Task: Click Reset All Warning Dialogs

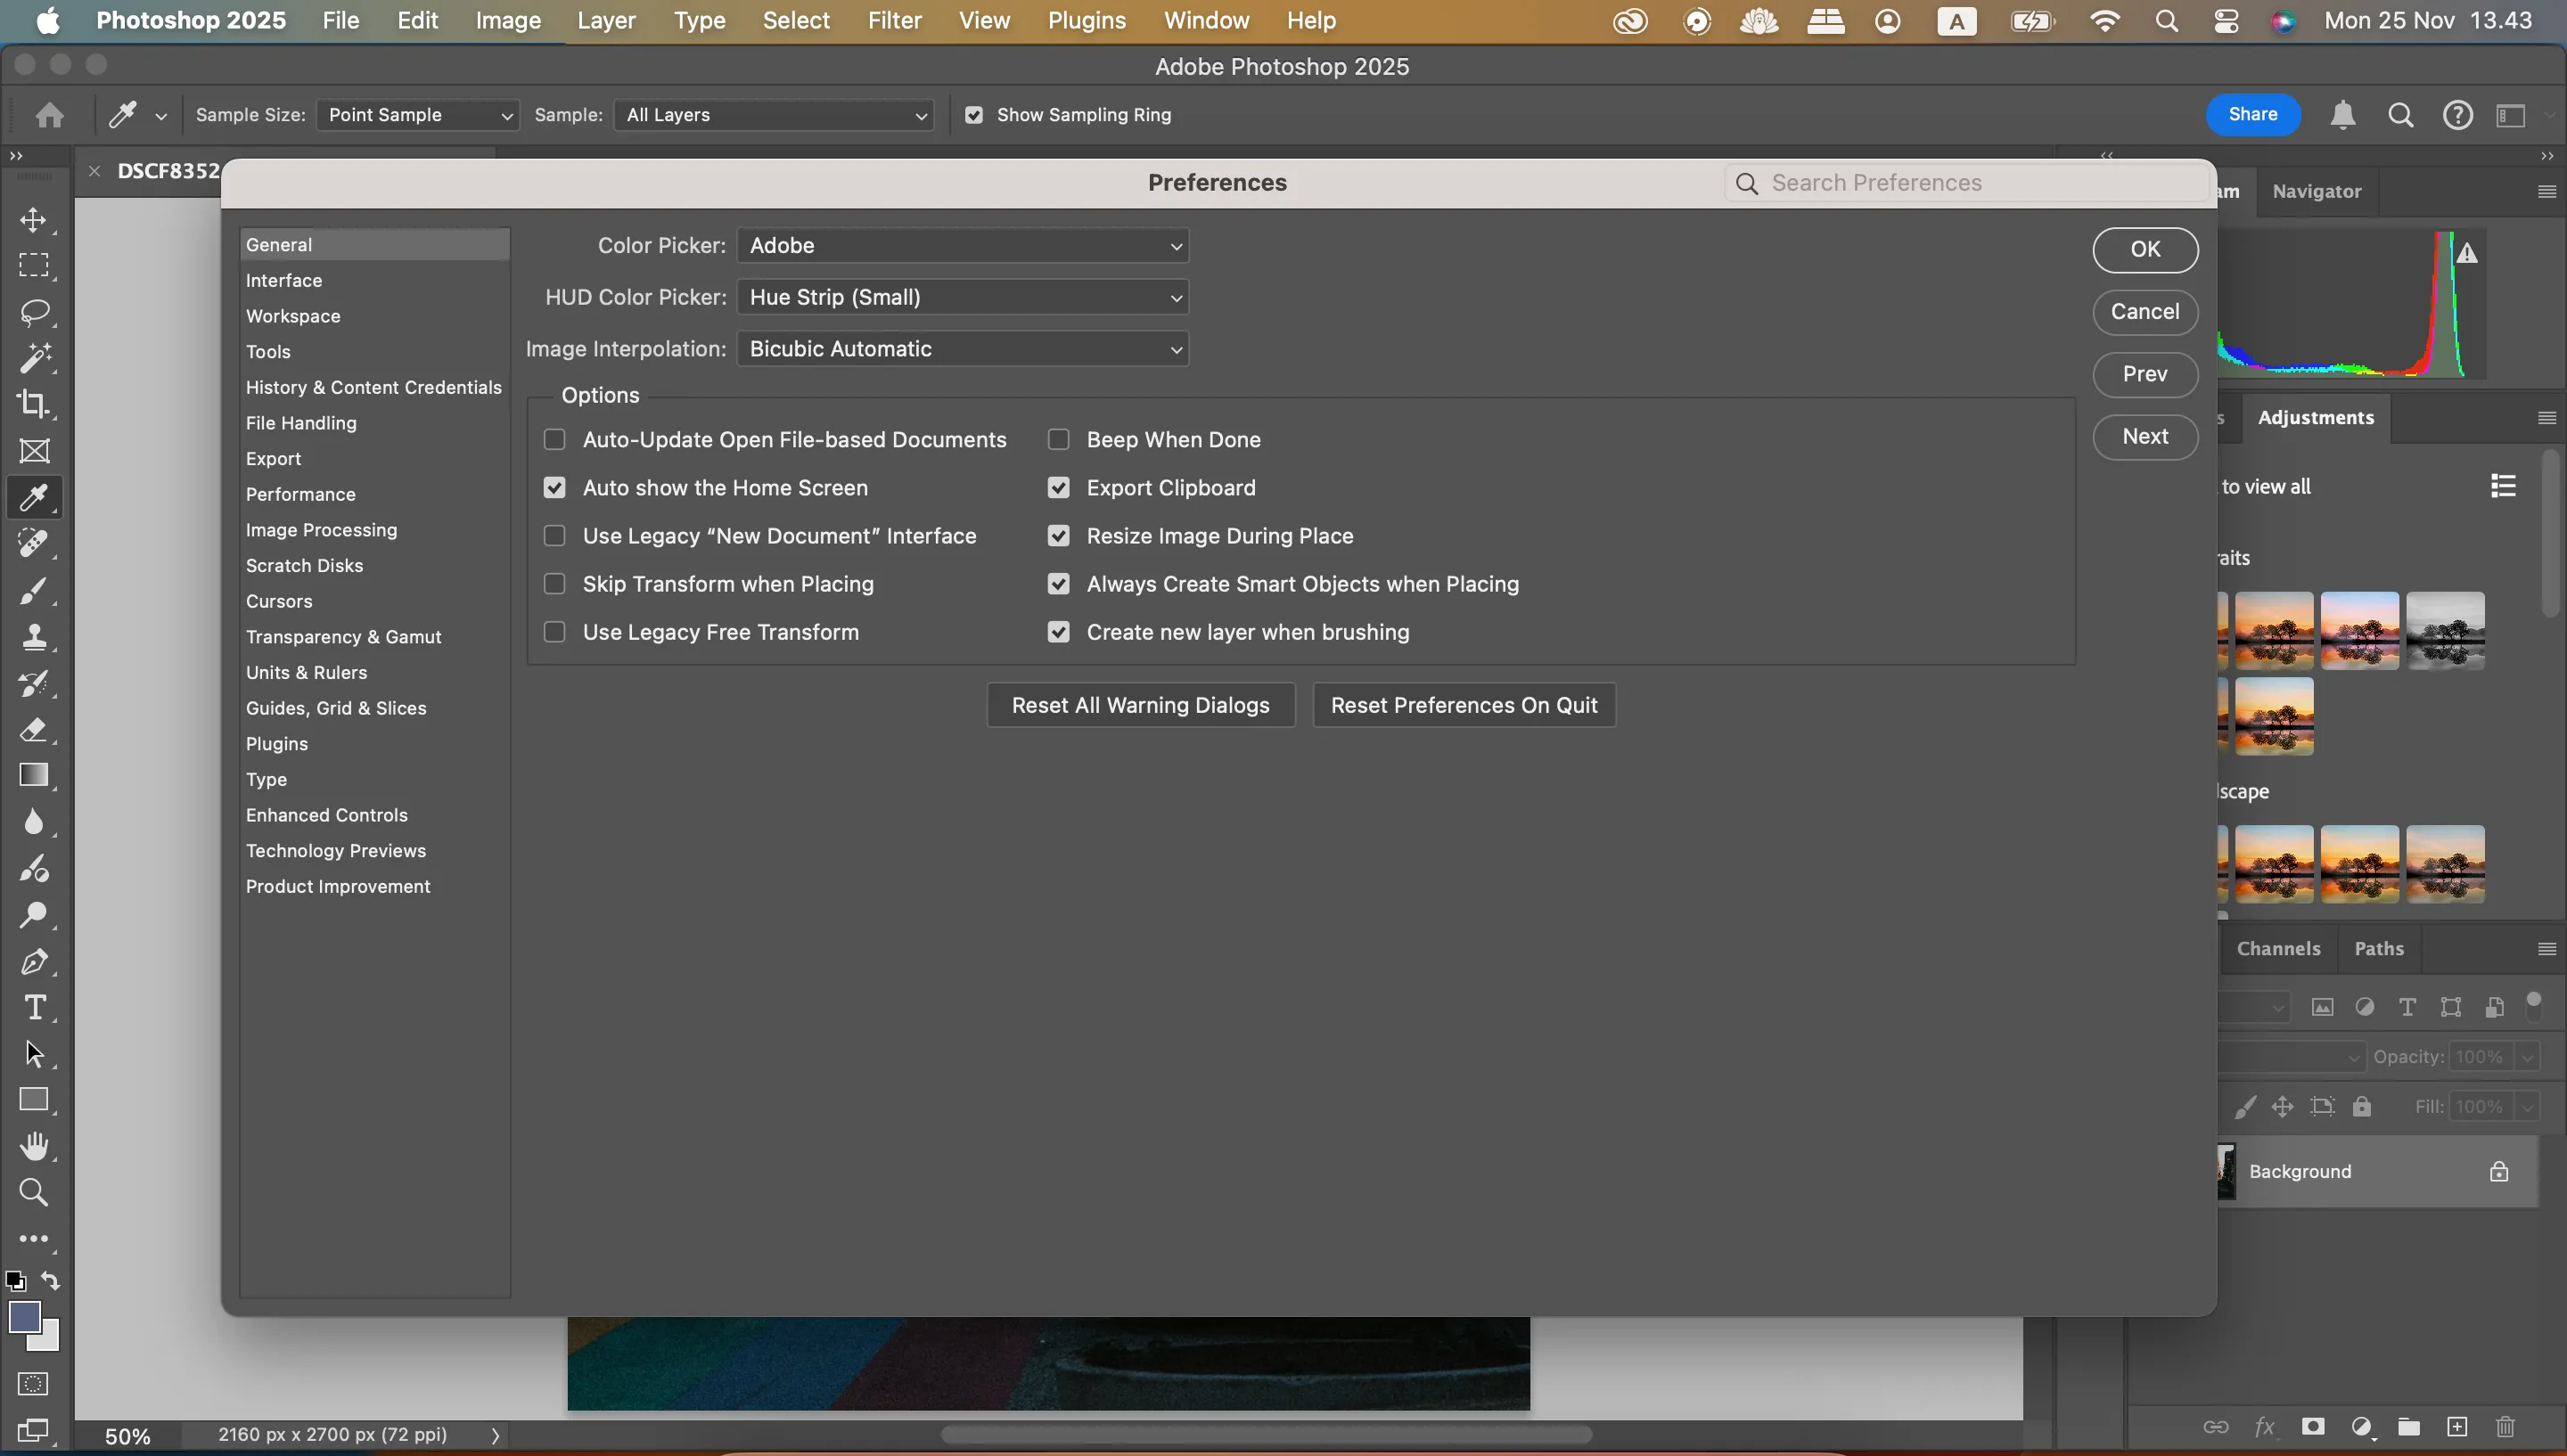Action: tap(1139, 704)
